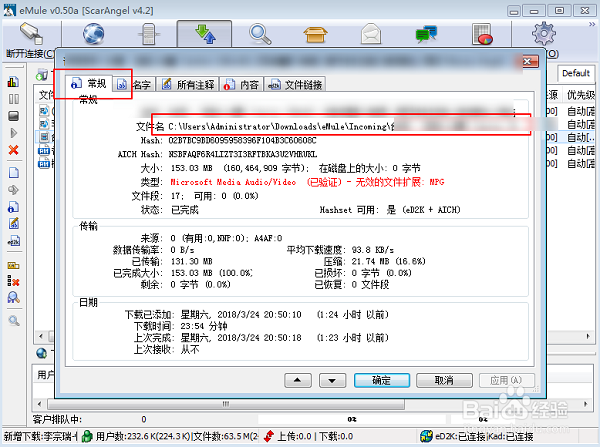Open the 文件链接 tab

(x=296, y=85)
